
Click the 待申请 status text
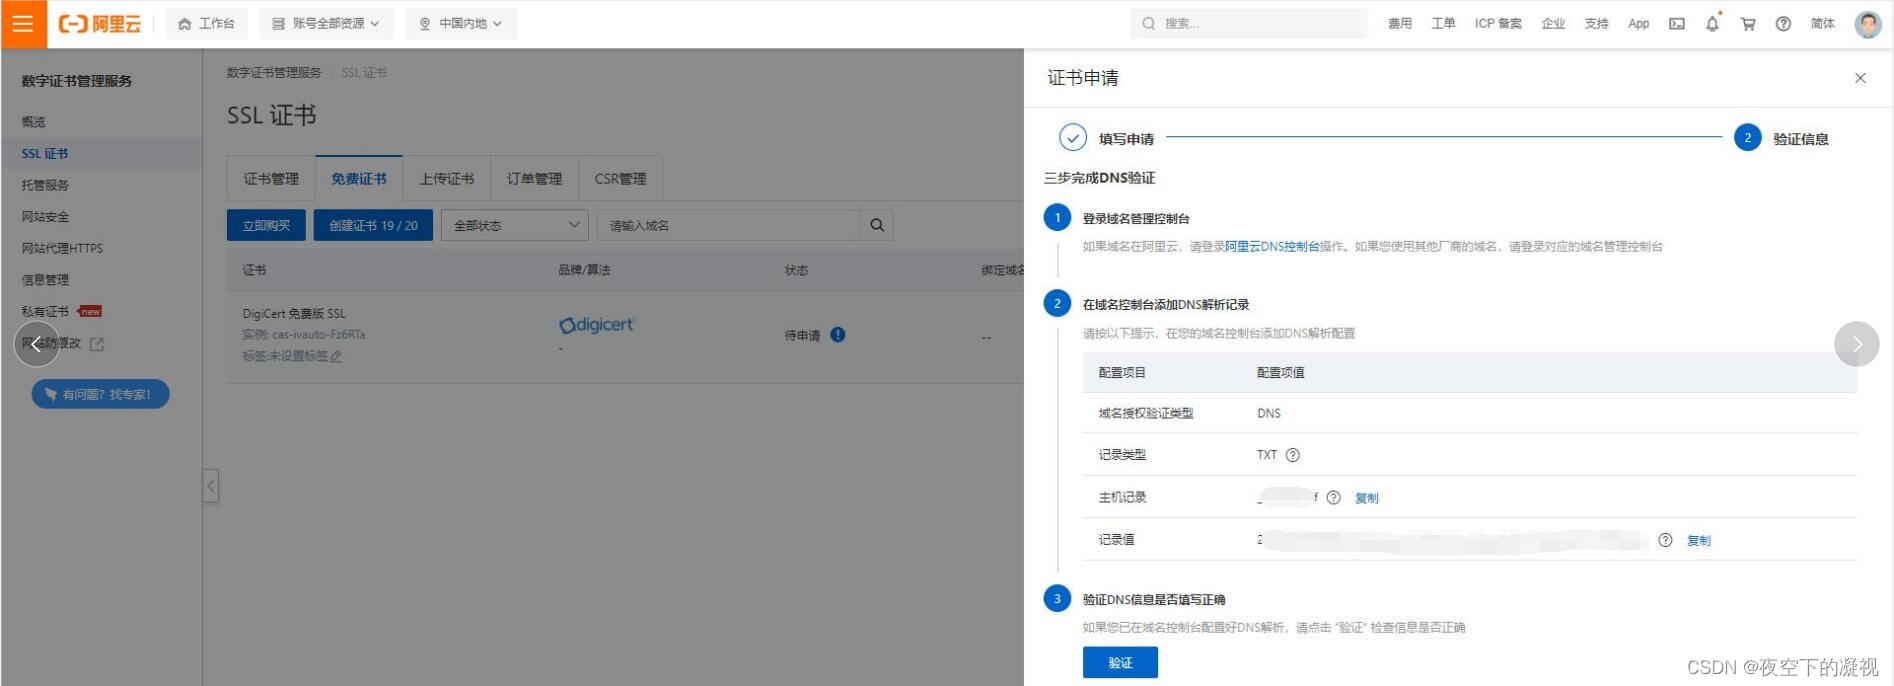(802, 336)
